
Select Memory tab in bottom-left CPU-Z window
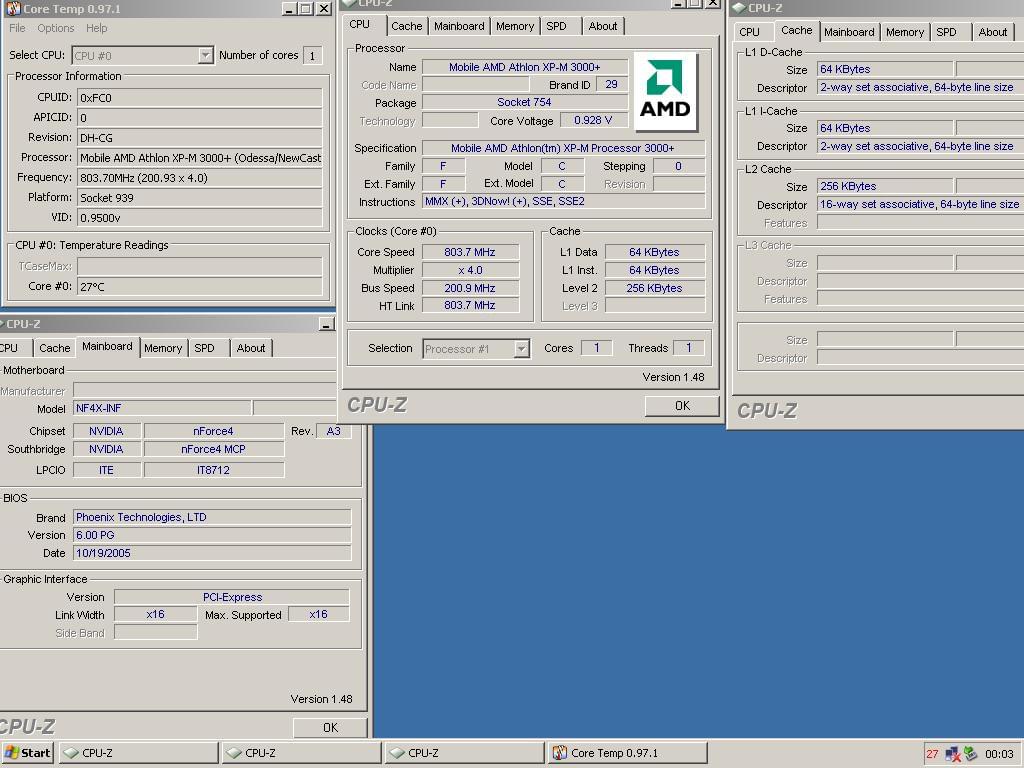point(163,348)
